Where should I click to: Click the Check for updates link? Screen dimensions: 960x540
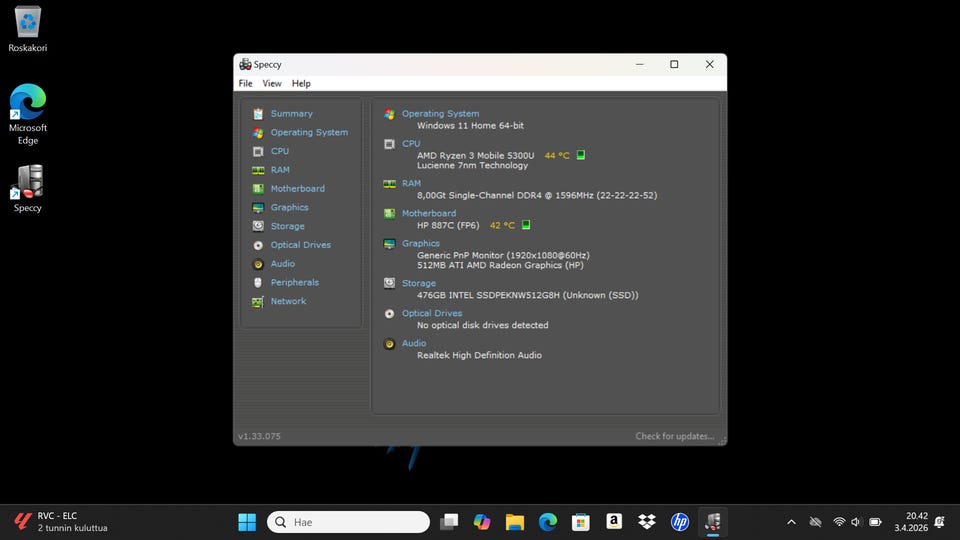click(675, 436)
